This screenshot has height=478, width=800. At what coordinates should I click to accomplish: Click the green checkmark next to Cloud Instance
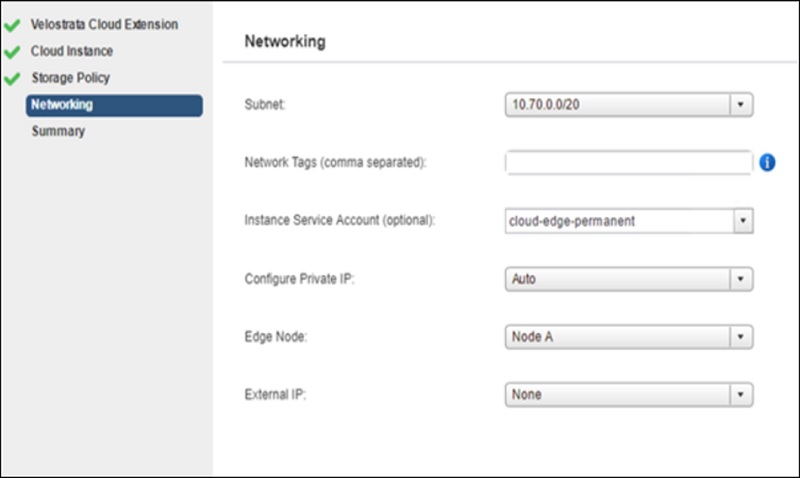(x=12, y=52)
